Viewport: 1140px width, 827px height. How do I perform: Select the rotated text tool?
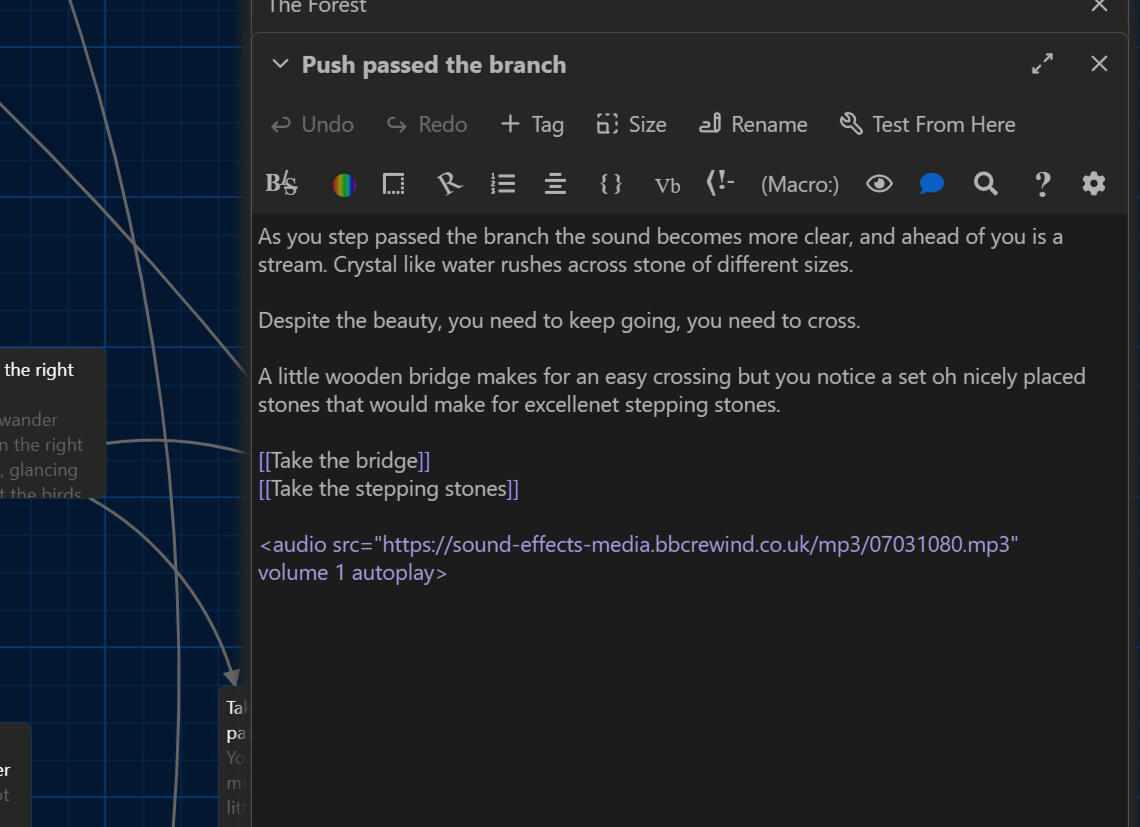click(x=449, y=184)
